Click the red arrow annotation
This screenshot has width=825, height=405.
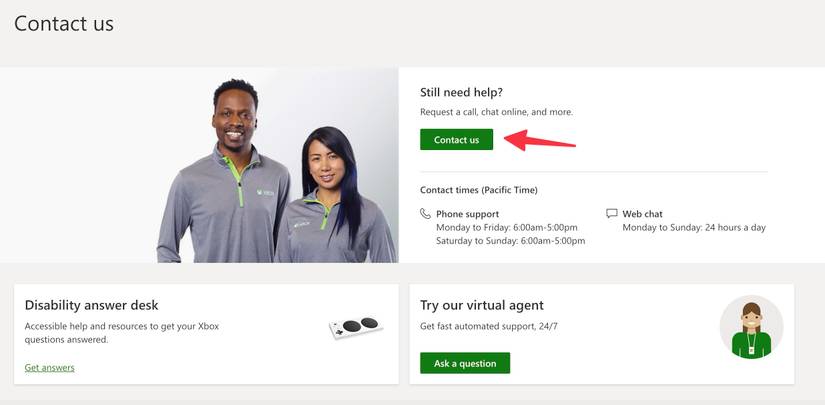[540, 141]
